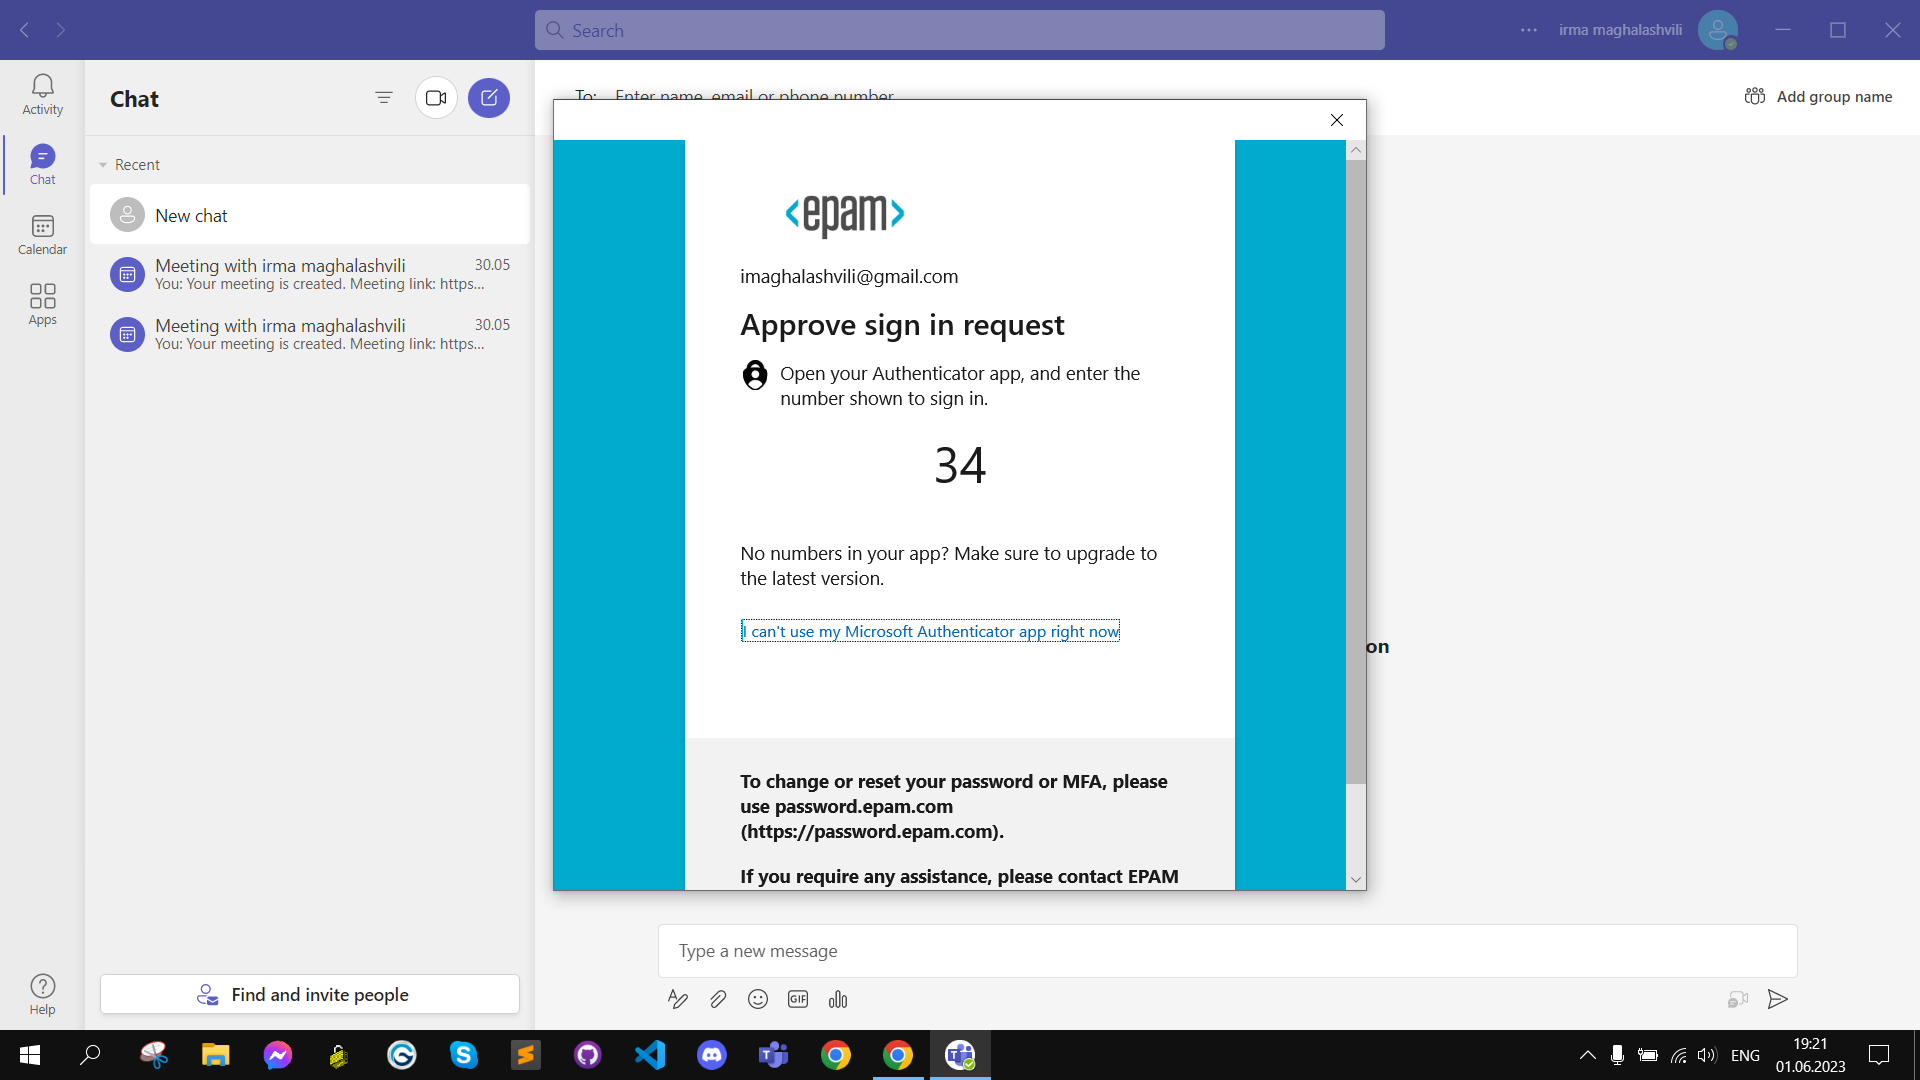Open the GIF picker

click(x=798, y=999)
